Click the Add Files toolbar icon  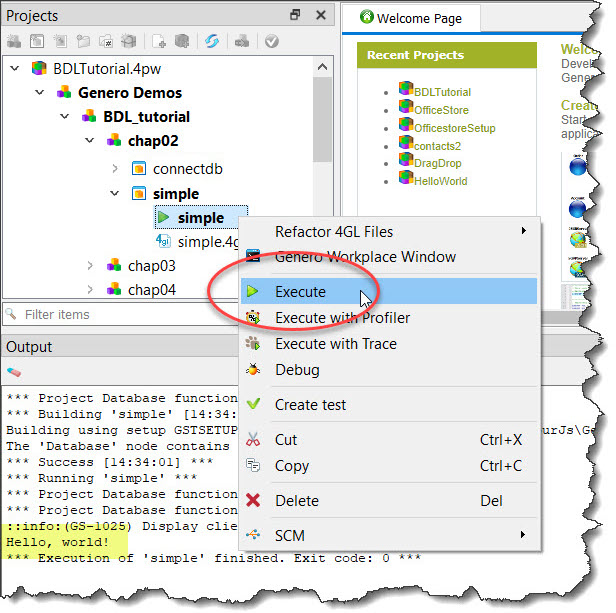click(x=159, y=41)
